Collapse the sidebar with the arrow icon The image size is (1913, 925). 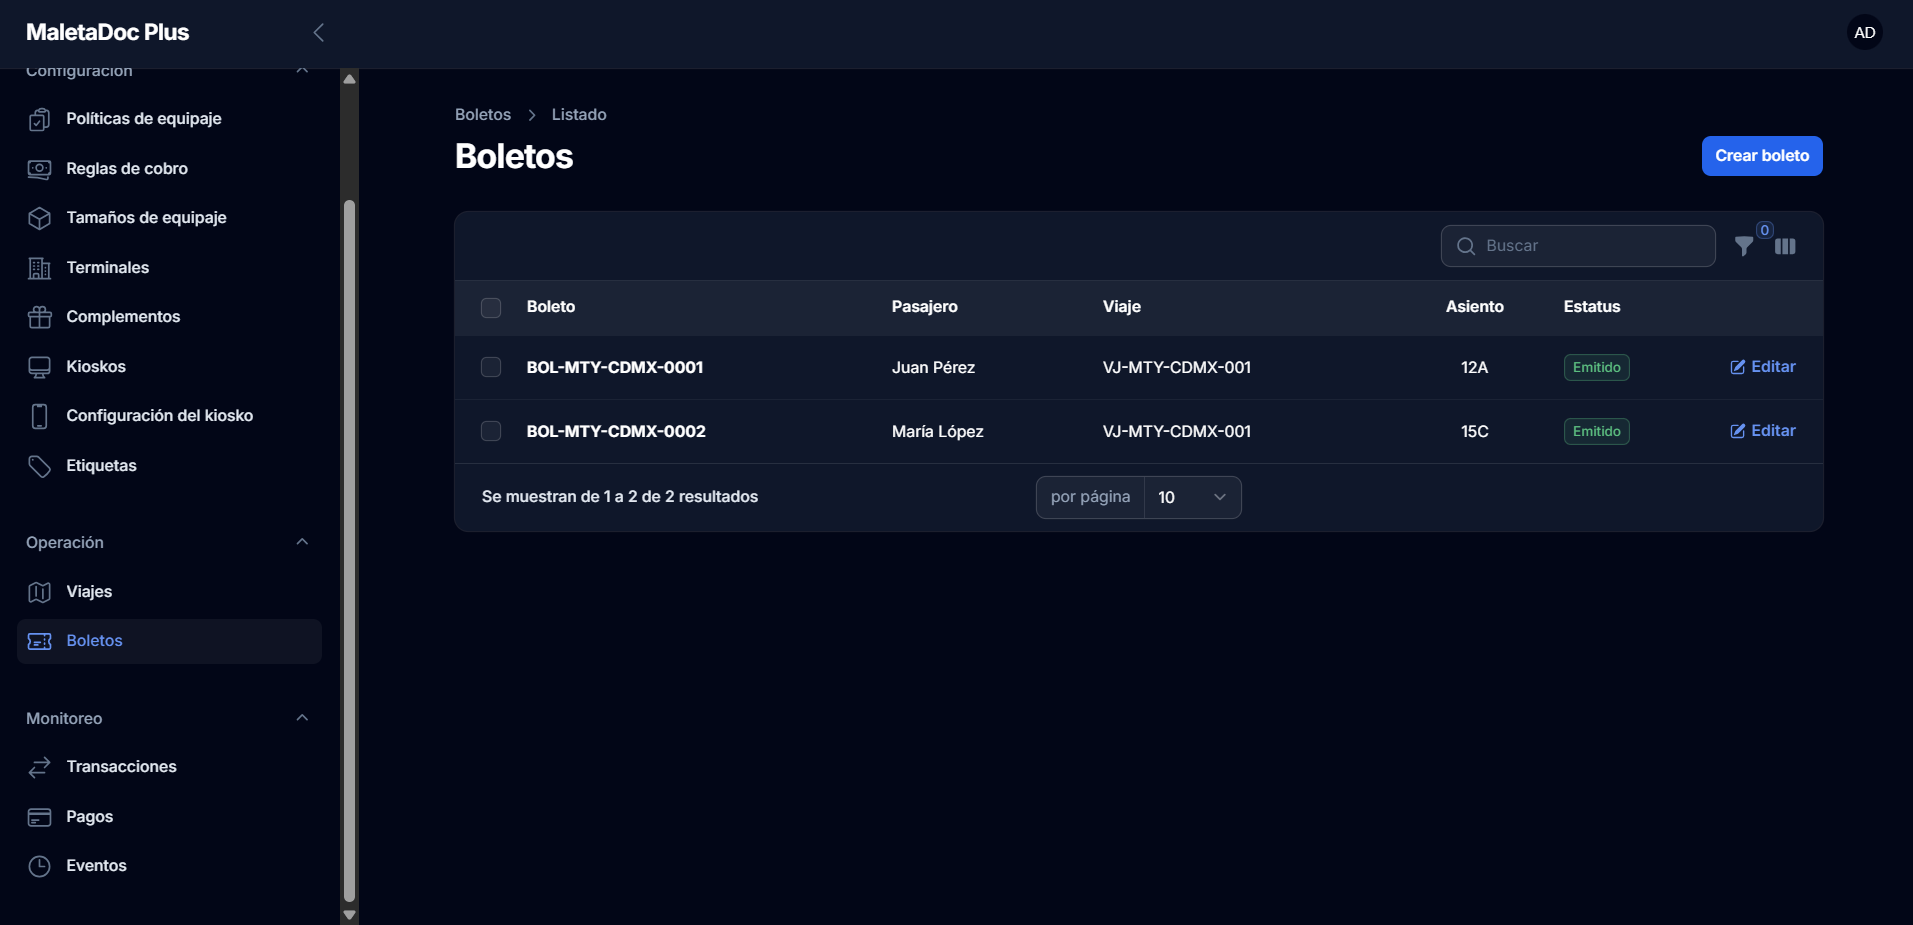[318, 33]
